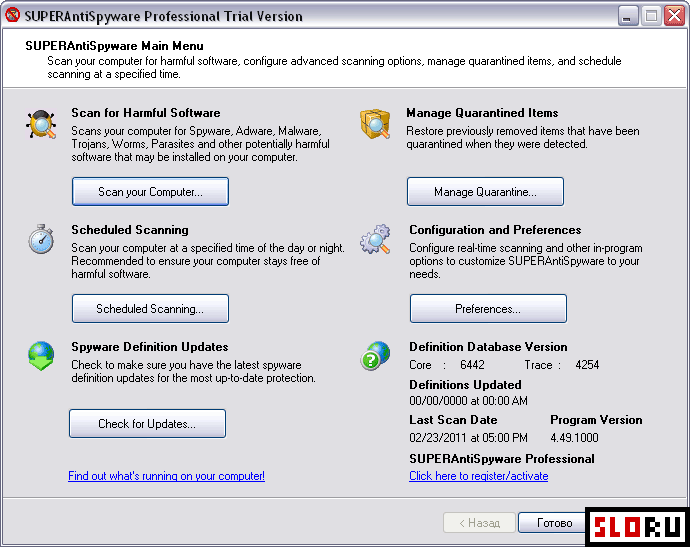This screenshot has height=547, width=690.
Task: Click the Spyware Definition Updates heading
Action: coord(150,347)
